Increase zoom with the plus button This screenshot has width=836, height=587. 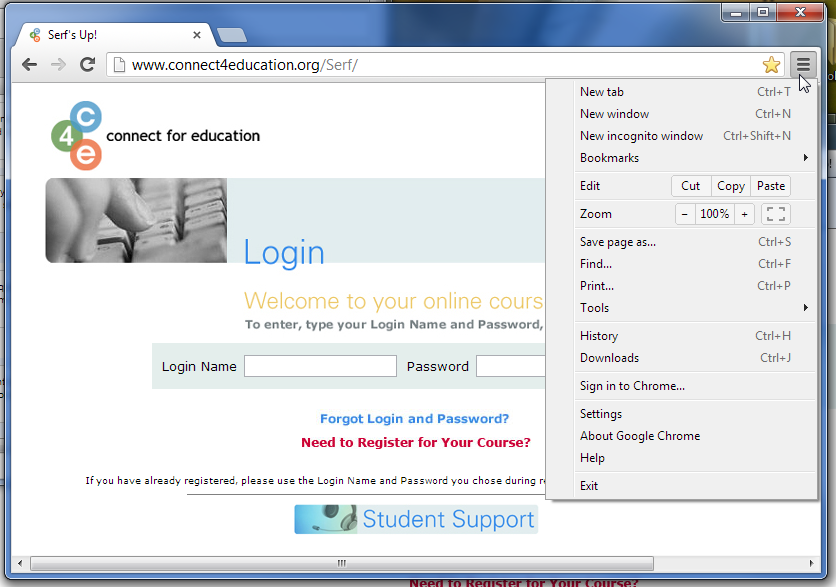[x=744, y=214]
